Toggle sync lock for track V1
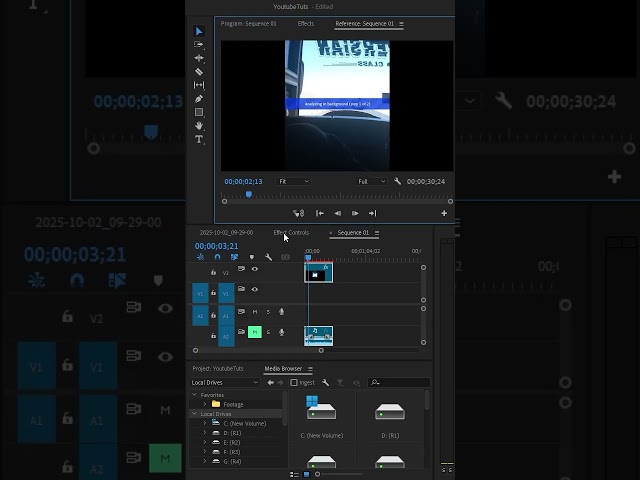 241,289
